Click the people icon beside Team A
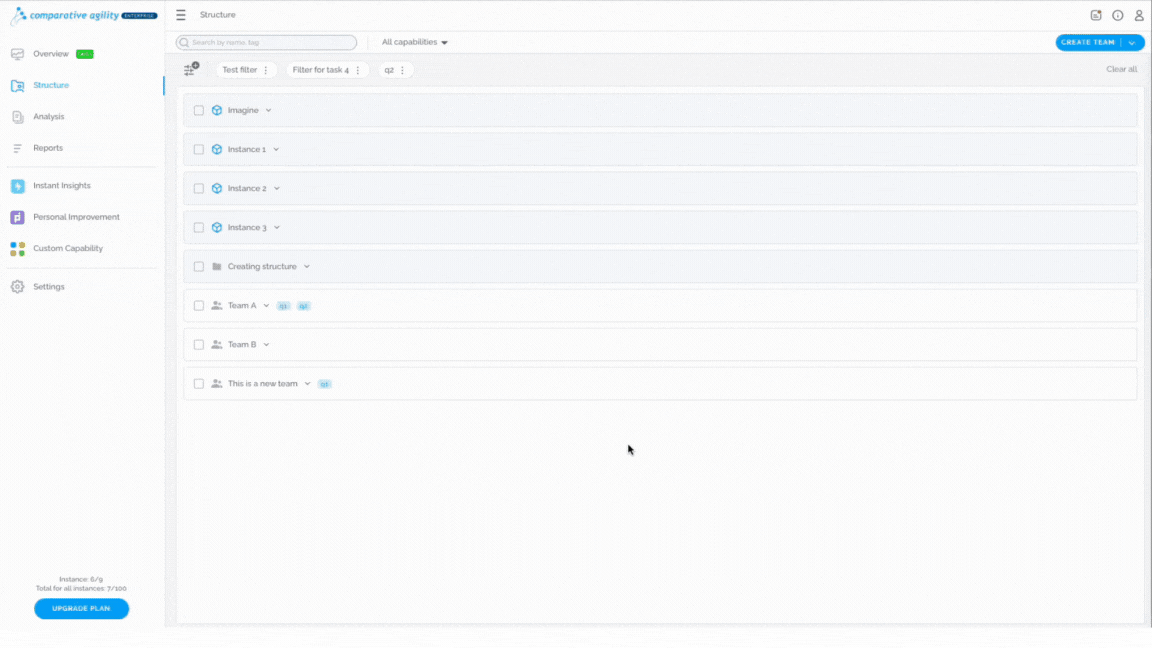 point(217,306)
